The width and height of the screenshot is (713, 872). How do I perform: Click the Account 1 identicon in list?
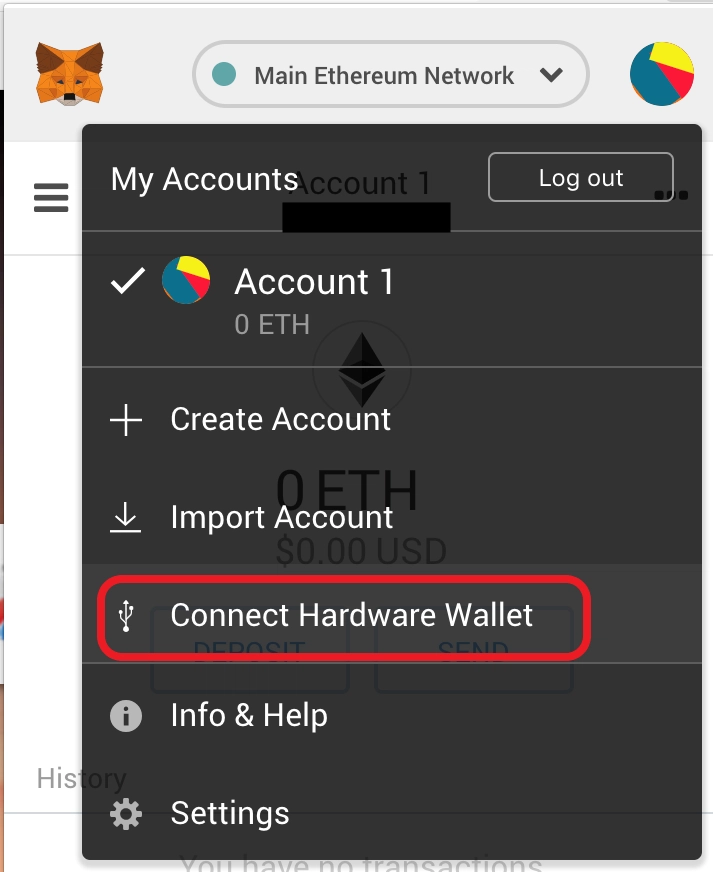(186, 280)
